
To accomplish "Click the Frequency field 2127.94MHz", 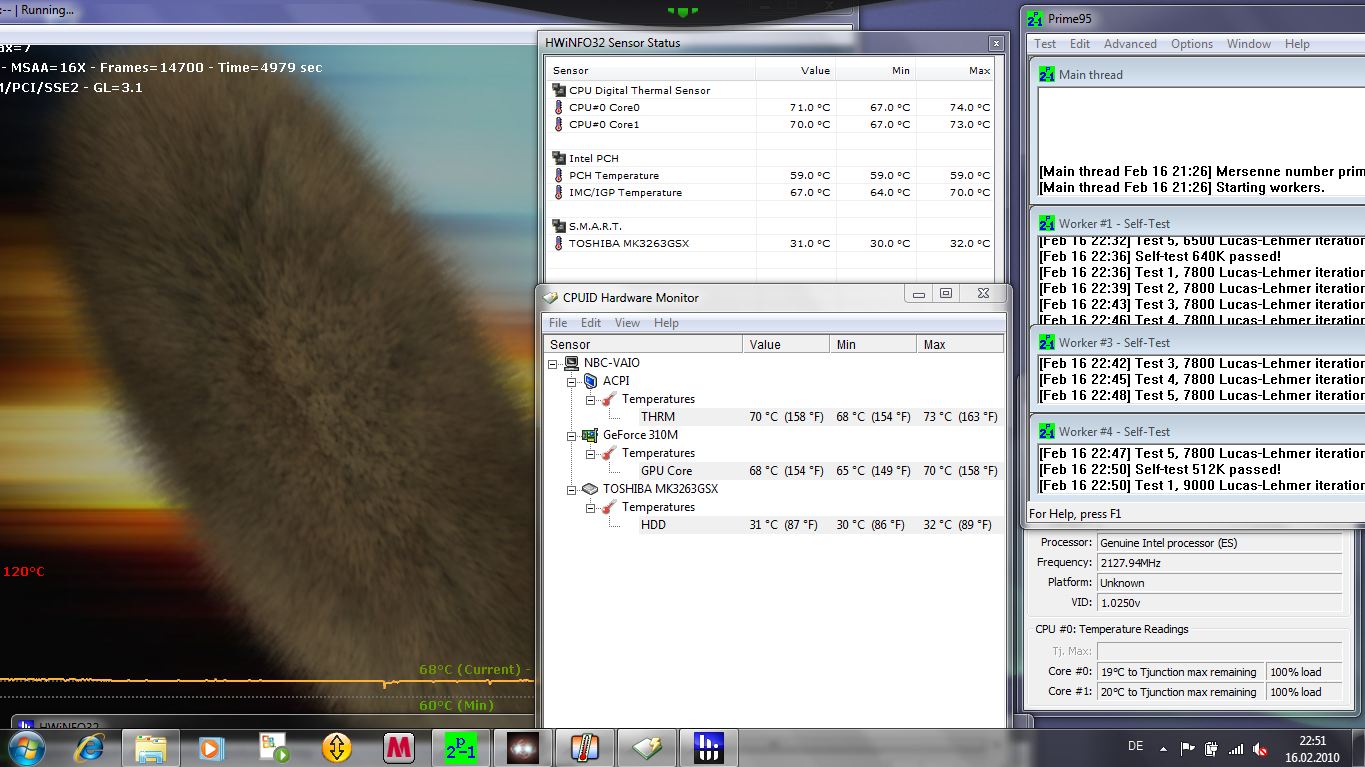I will [1219, 563].
